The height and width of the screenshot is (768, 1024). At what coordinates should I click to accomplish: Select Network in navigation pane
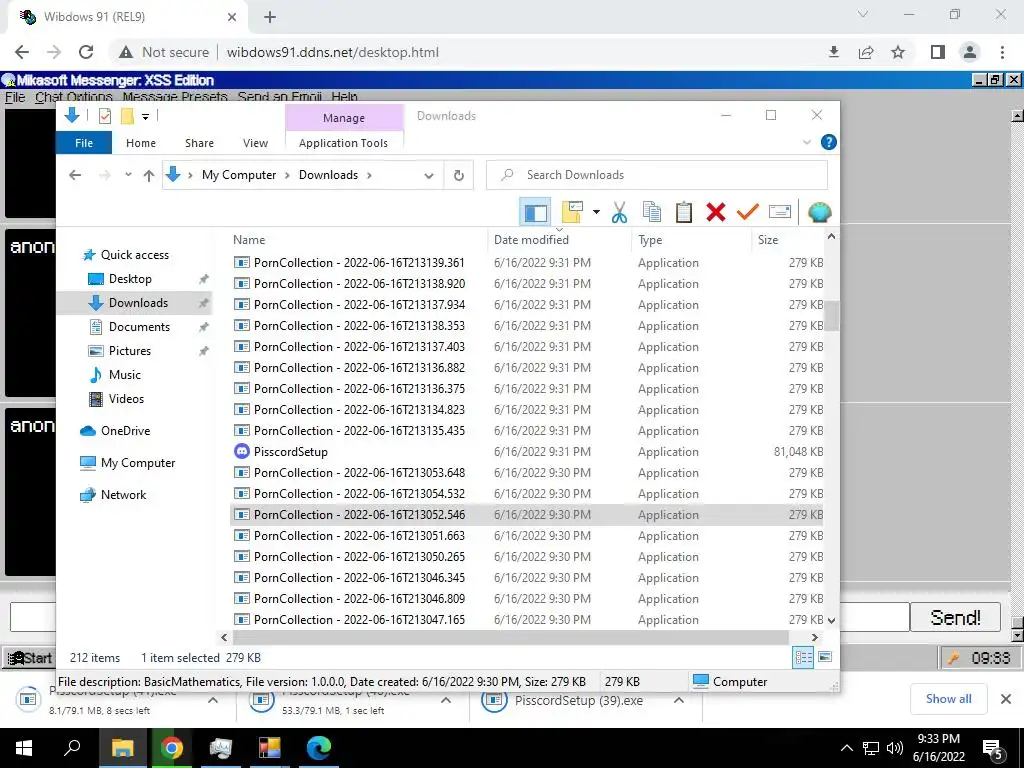point(123,495)
